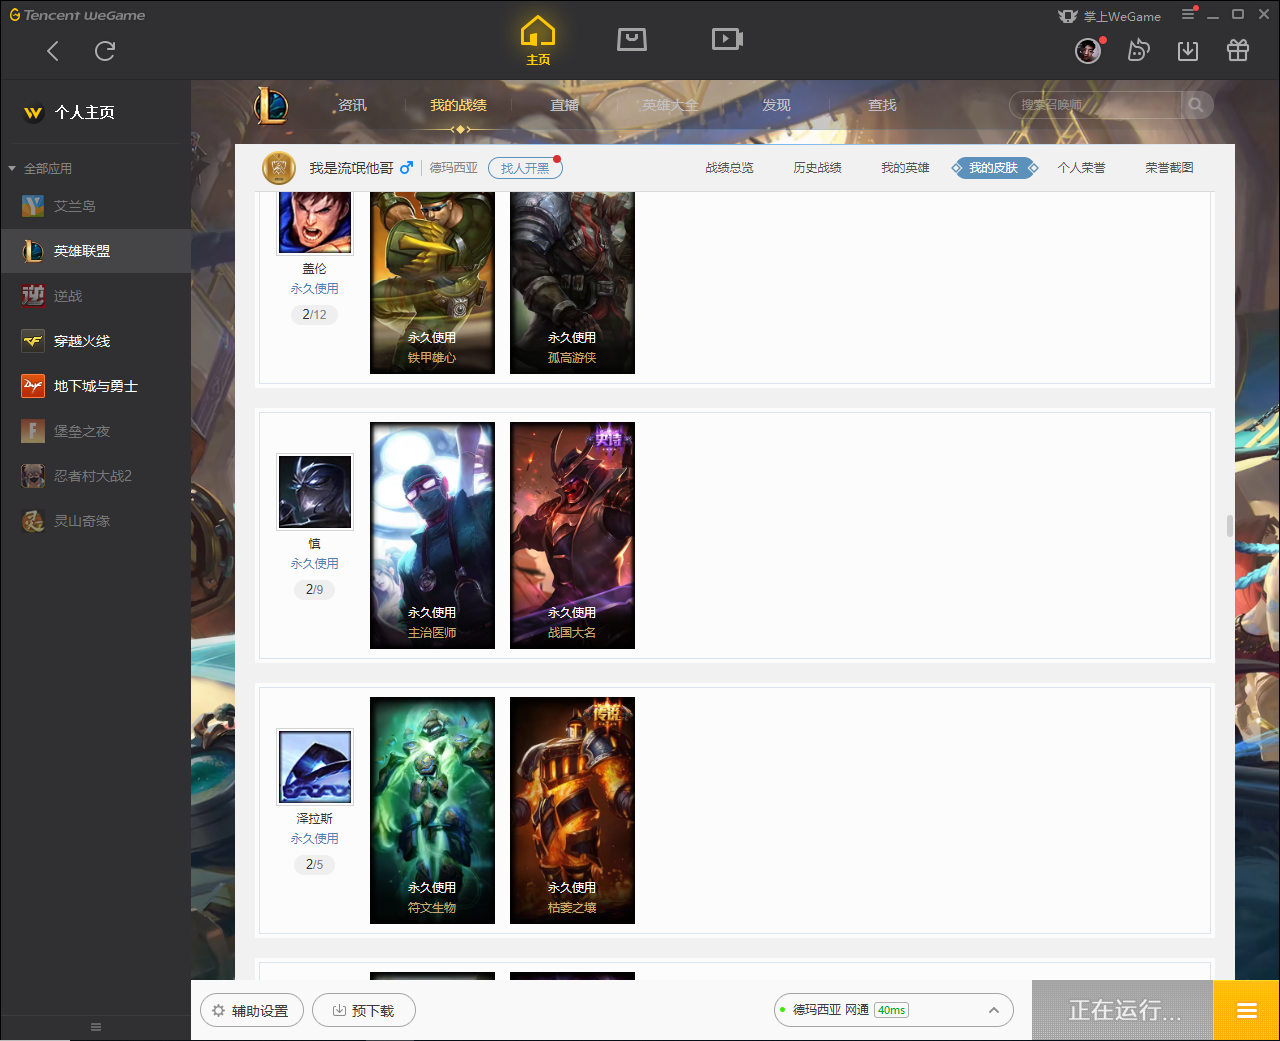Open the download manager icon
1280x1041 pixels.
coord(1188,50)
